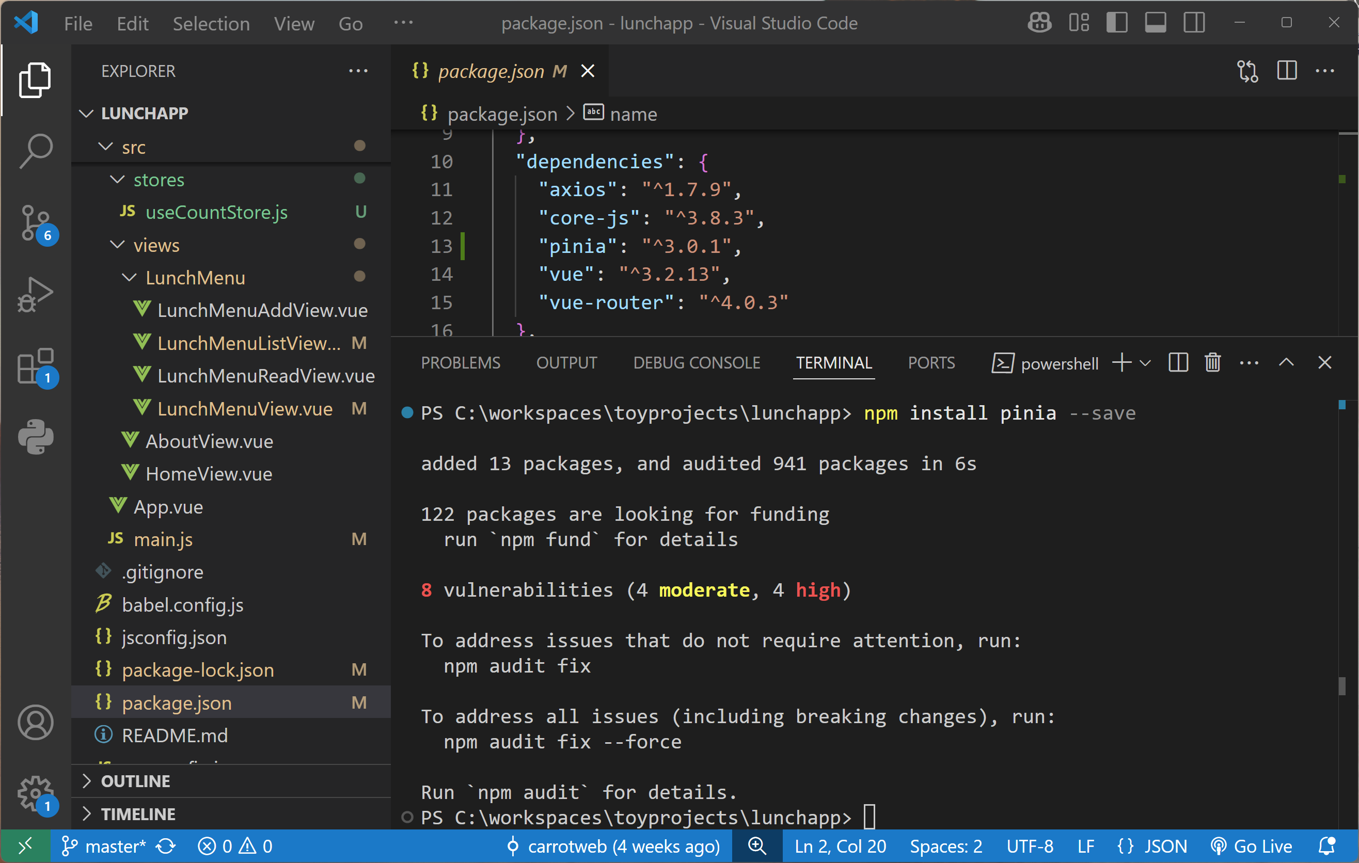The image size is (1359, 863).
Task: Click the zoom magnifier in status bar
Action: coord(757,847)
